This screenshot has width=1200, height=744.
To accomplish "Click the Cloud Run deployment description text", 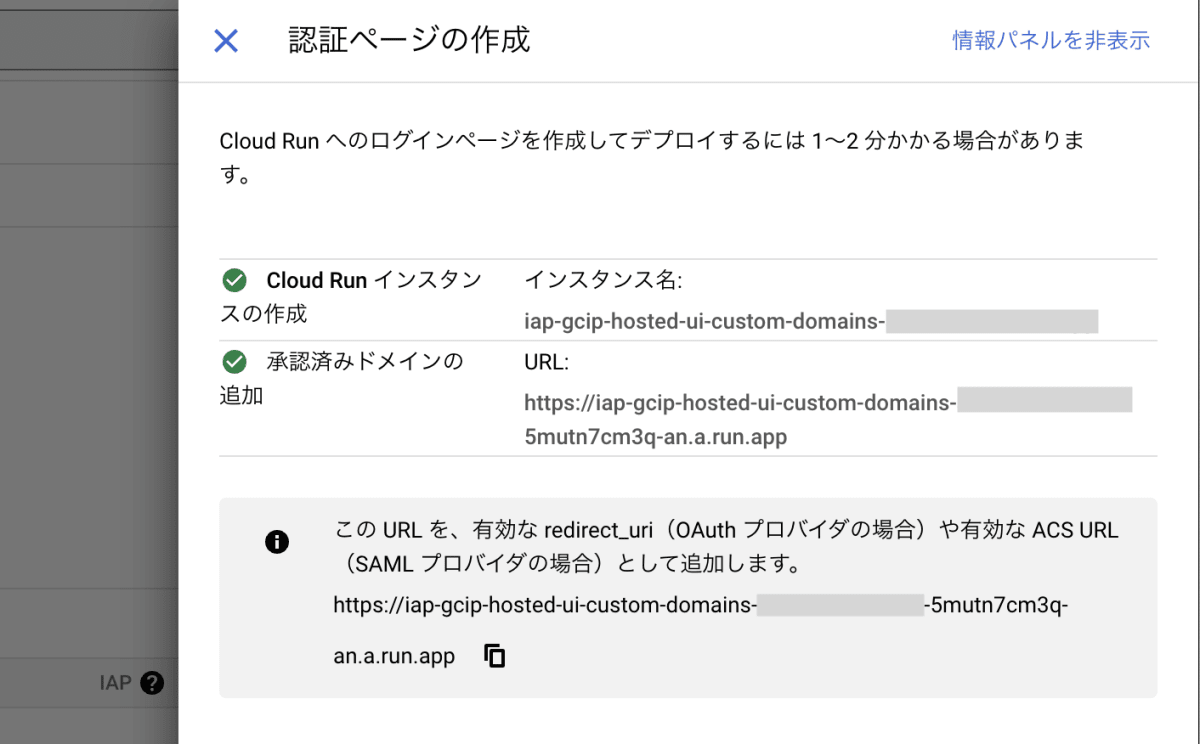I will [x=652, y=141].
